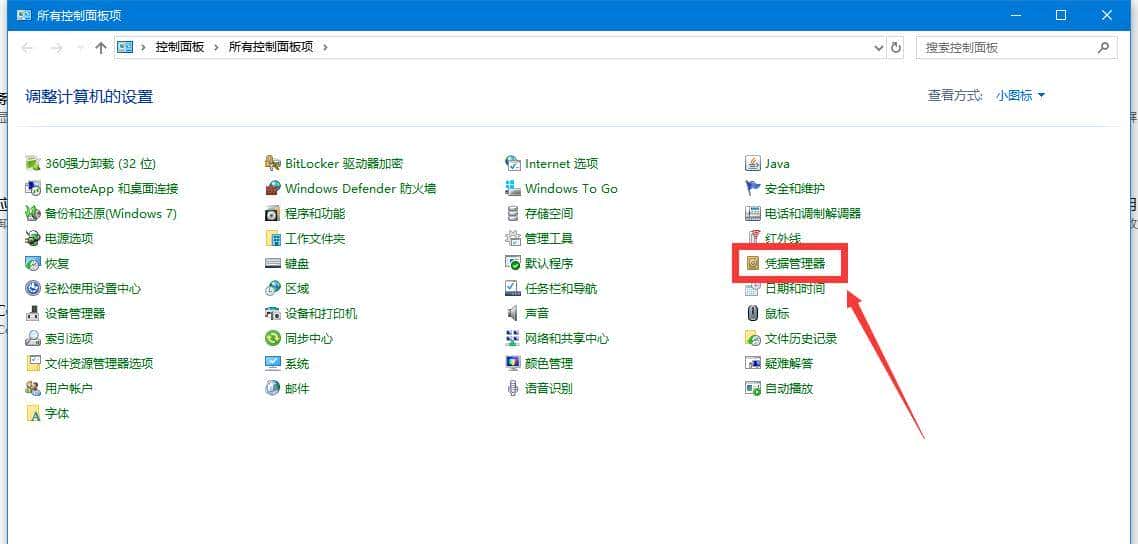1138x544 pixels.
Task: Open the RemoteApp 和桌面连接 icon
Action: (33, 189)
